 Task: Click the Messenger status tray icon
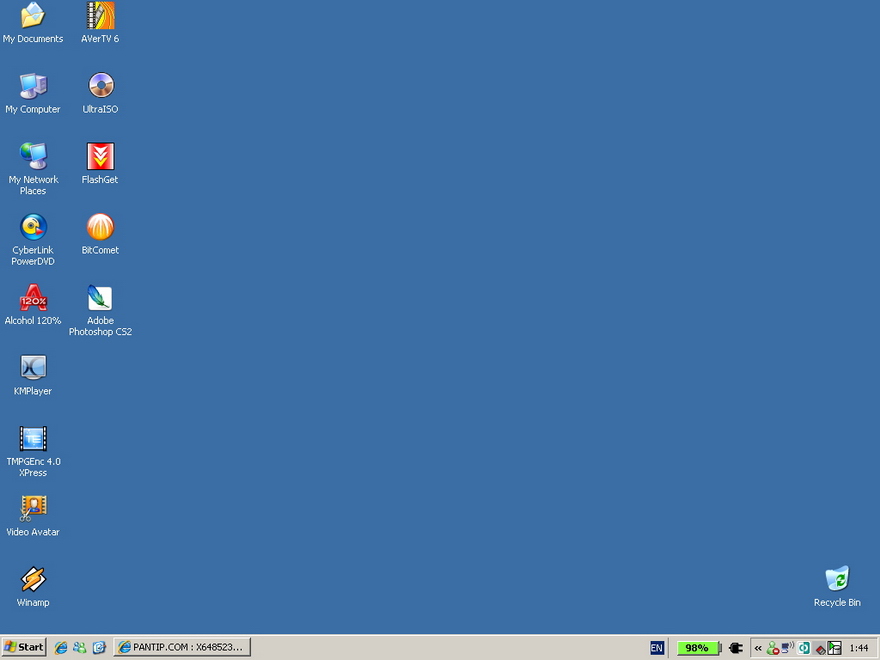click(772, 648)
